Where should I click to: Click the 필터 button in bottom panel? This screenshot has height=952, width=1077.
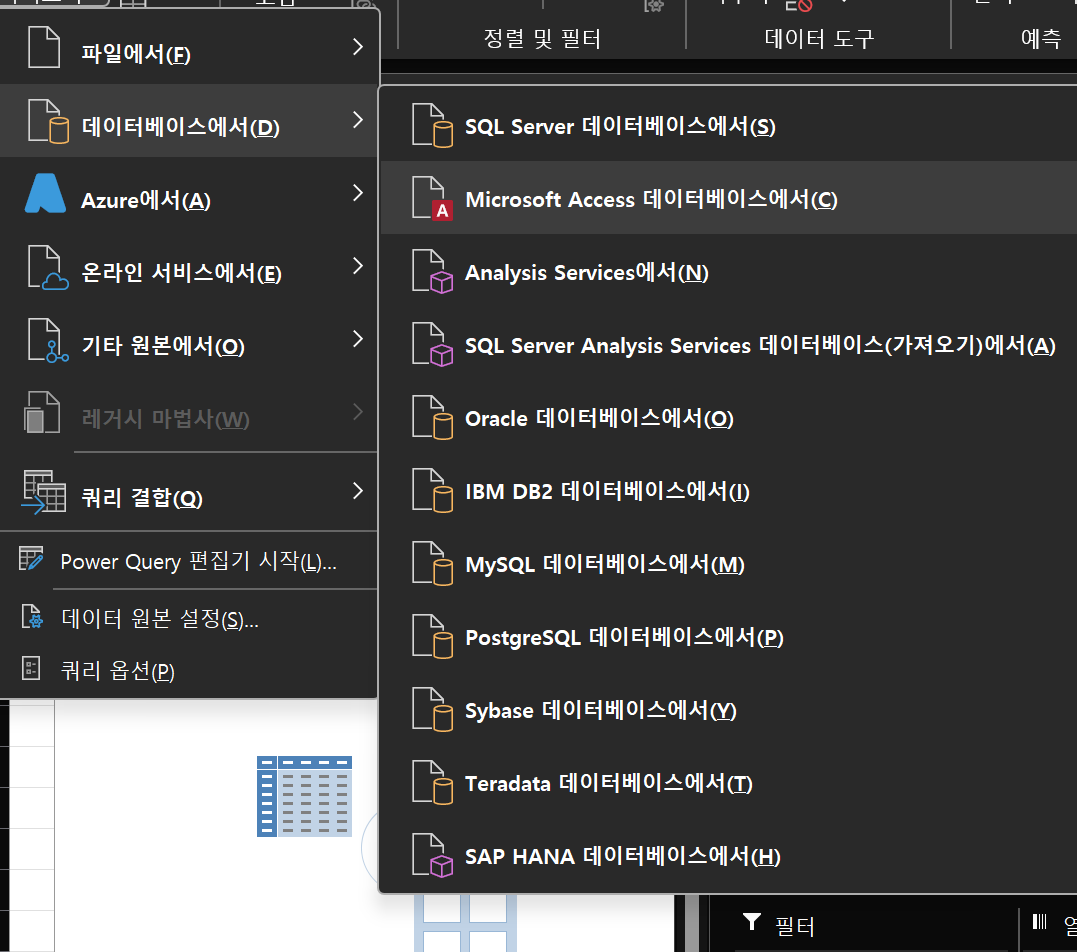pyautogui.click(x=779, y=924)
